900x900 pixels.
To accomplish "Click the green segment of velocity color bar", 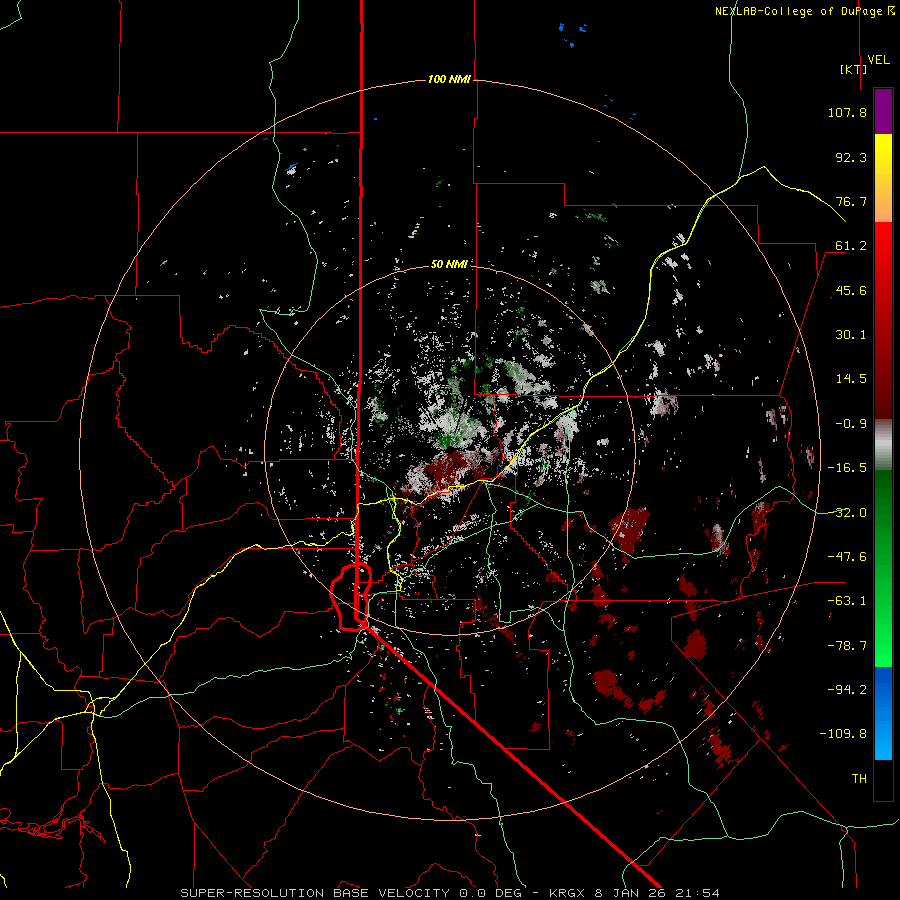I will click(x=883, y=568).
